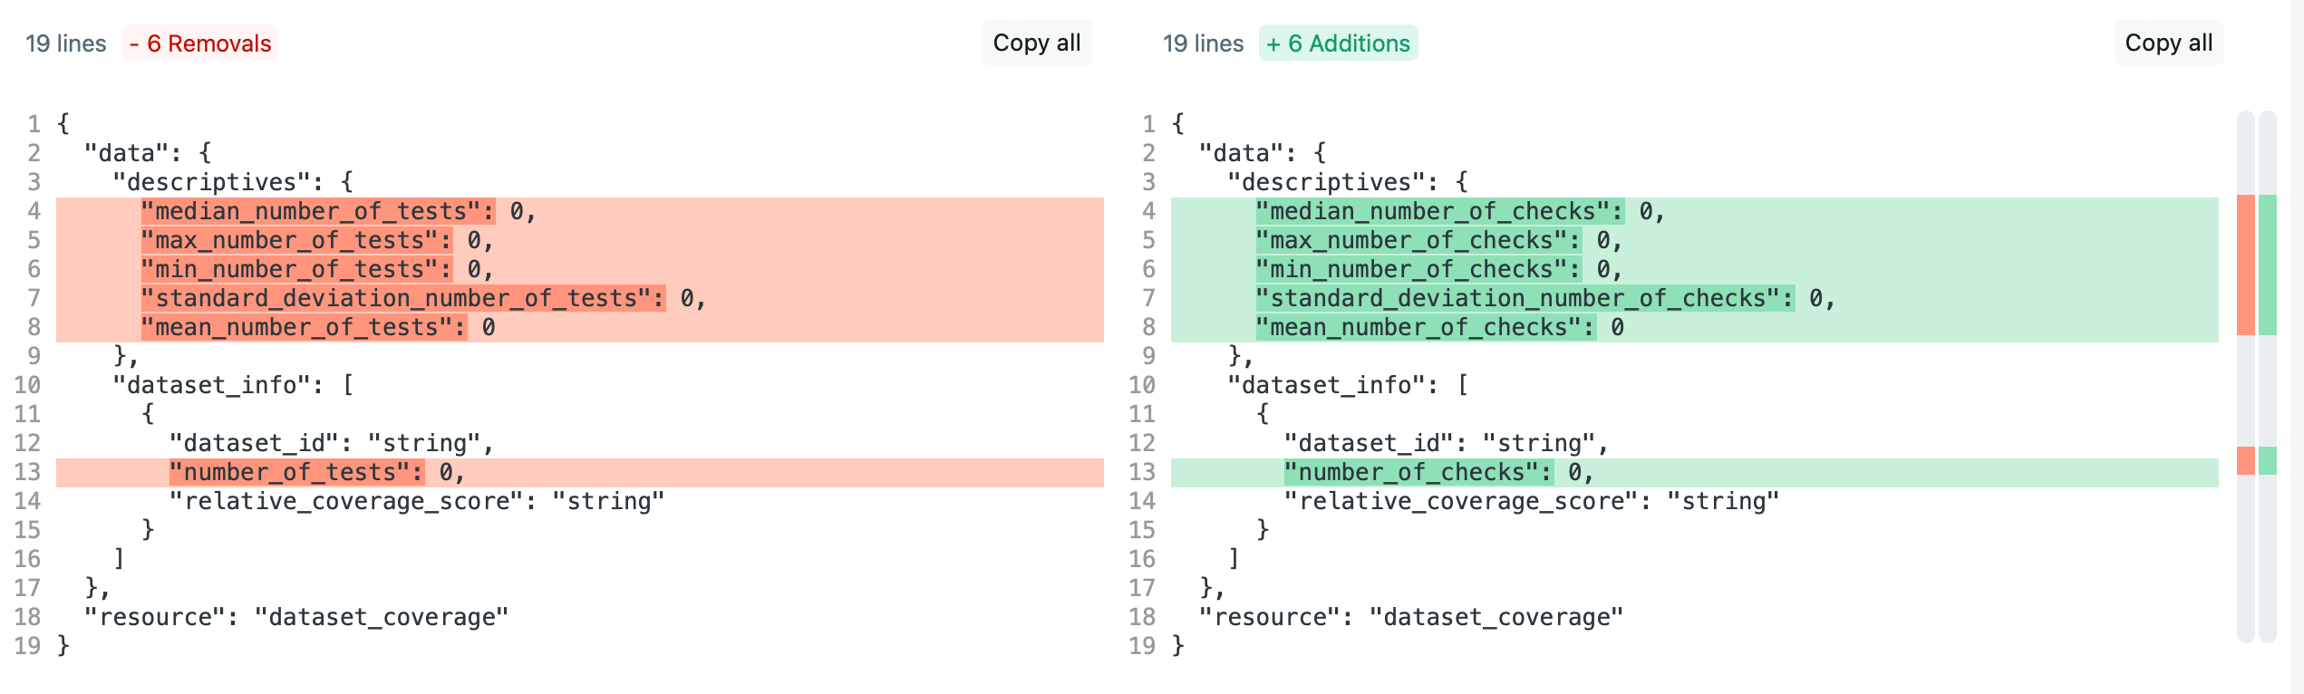Click the large green marker in minimap
Screen dimensions: 2304x694
point(2267,265)
